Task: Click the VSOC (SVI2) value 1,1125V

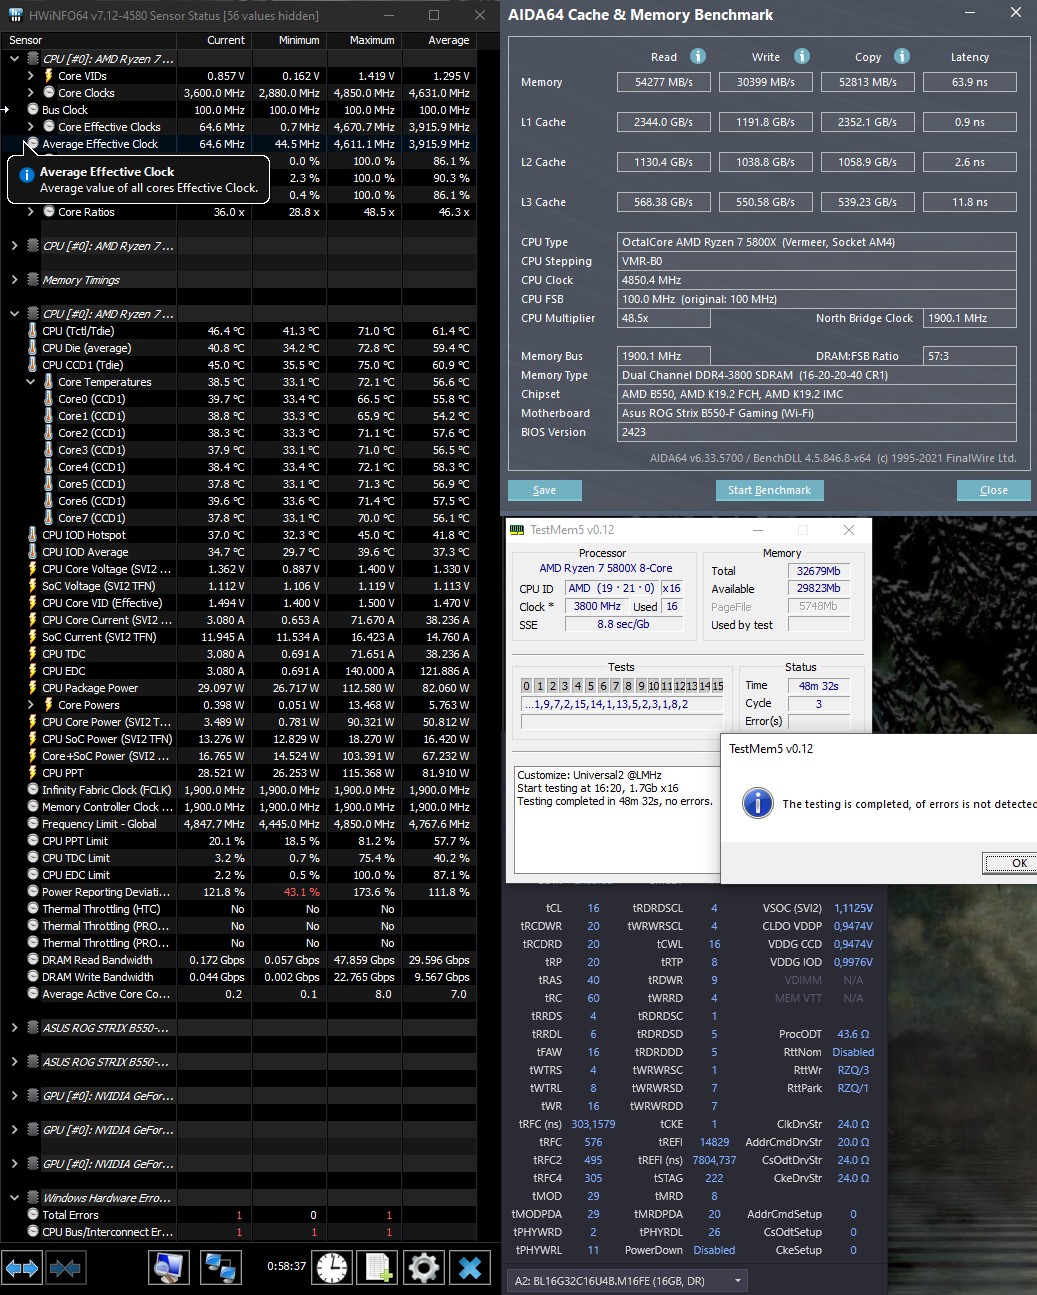Action: [x=853, y=908]
